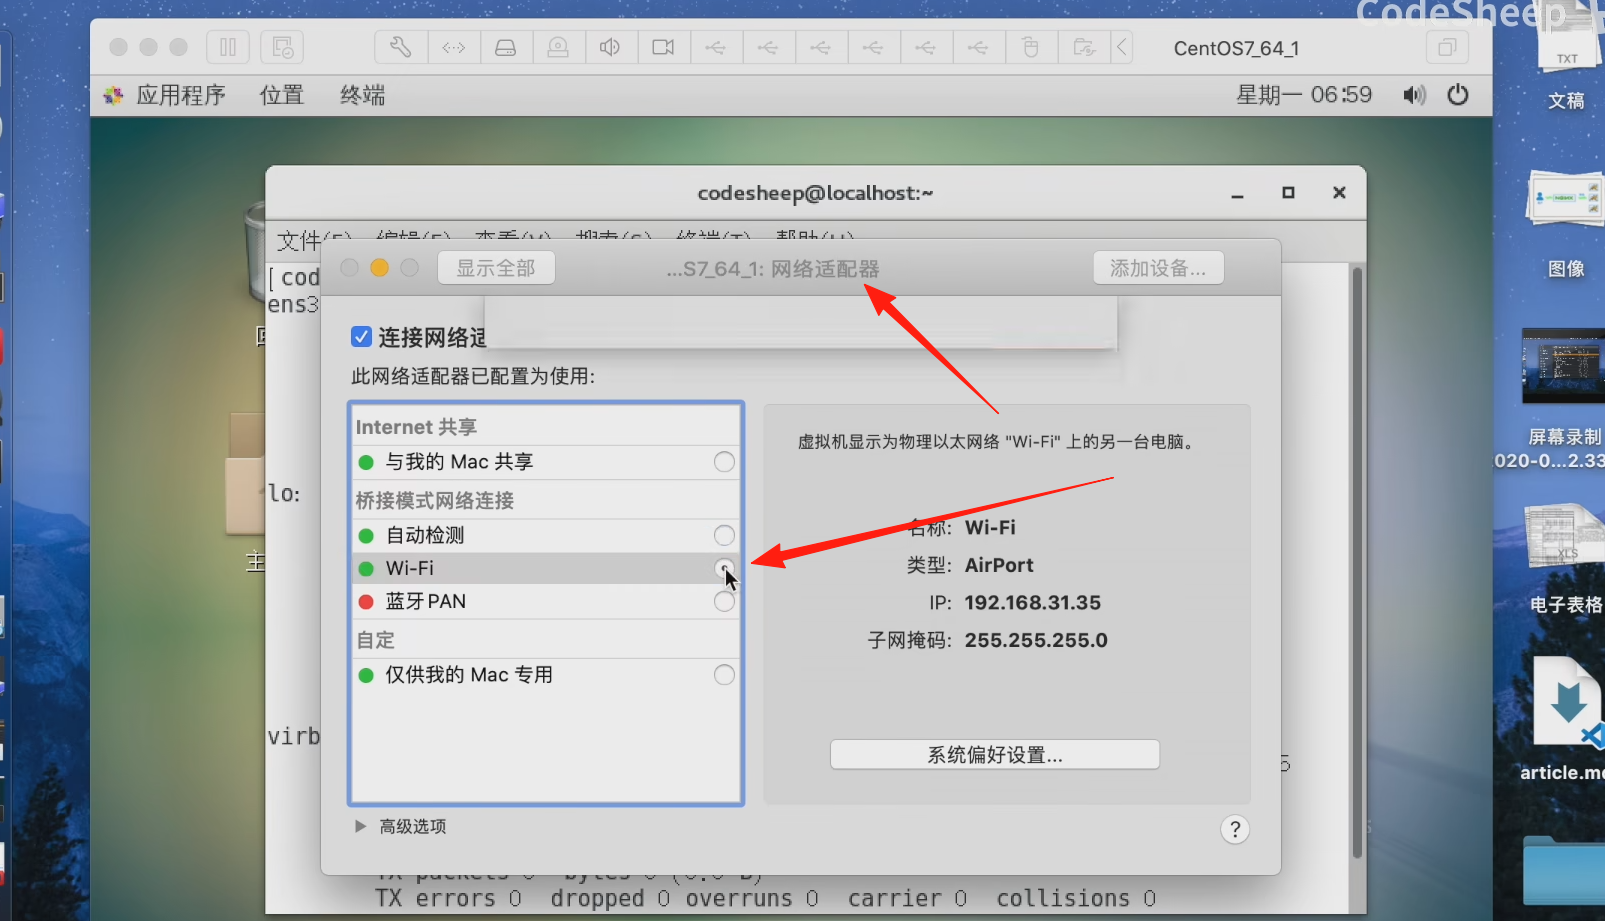
Task: Click the 显示全部 button
Action: 496,268
